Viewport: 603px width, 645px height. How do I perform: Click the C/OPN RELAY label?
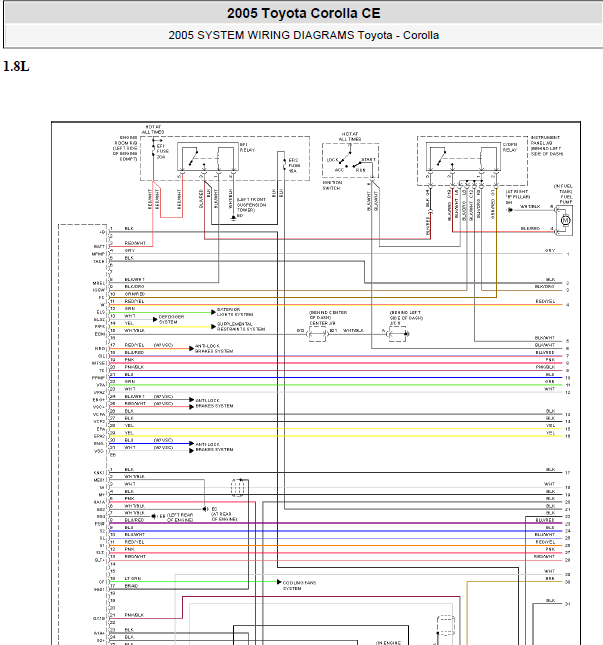(x=510, y=147)
